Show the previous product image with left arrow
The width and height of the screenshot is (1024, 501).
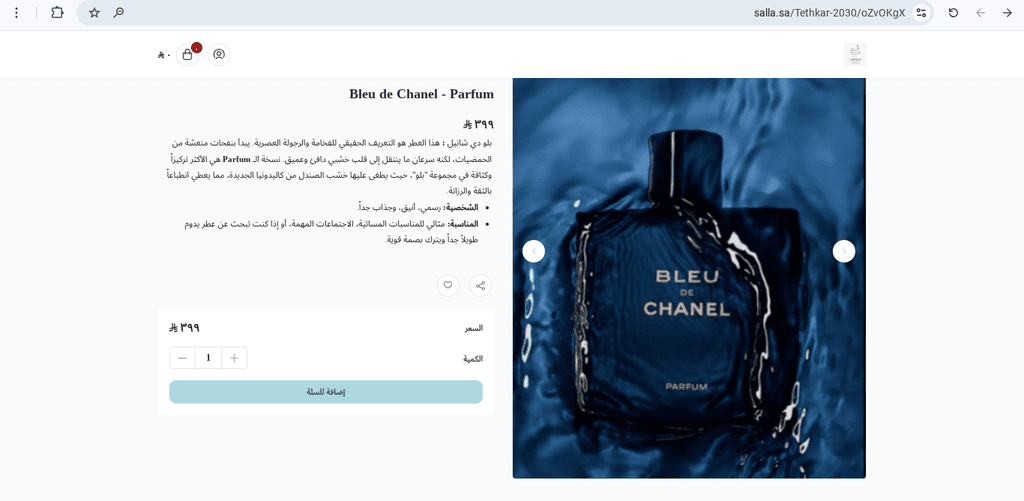coord(534,251)
